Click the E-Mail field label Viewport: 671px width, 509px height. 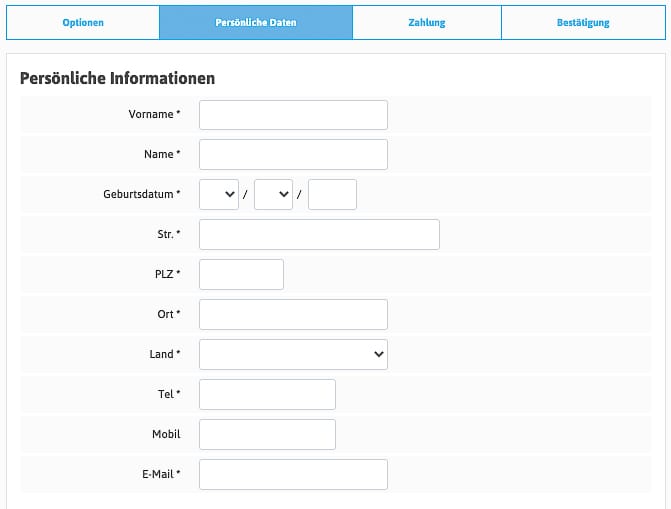[157, 474]
